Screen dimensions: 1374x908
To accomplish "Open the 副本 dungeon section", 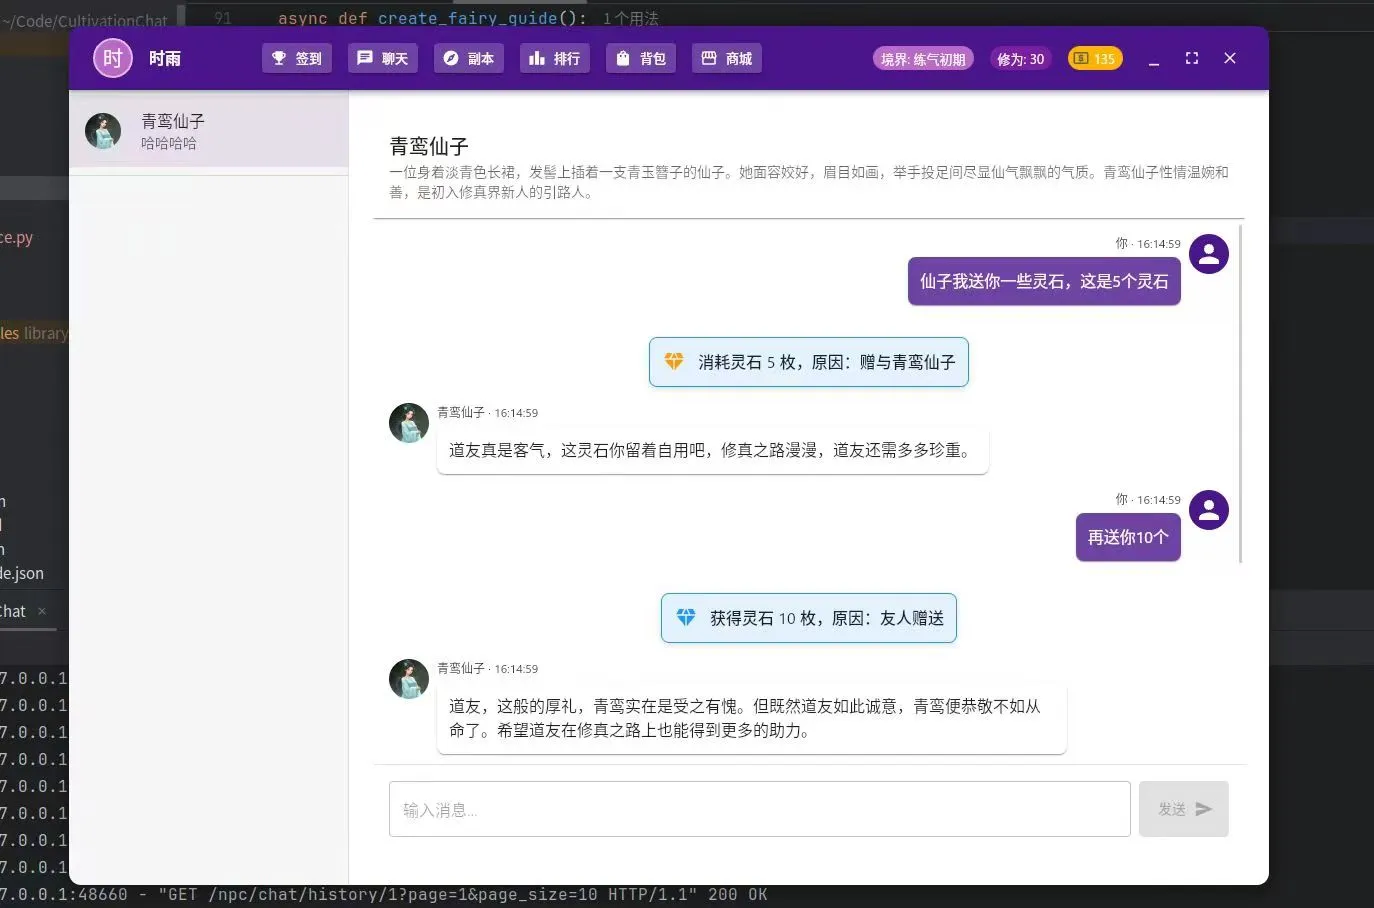I will 469,58.
